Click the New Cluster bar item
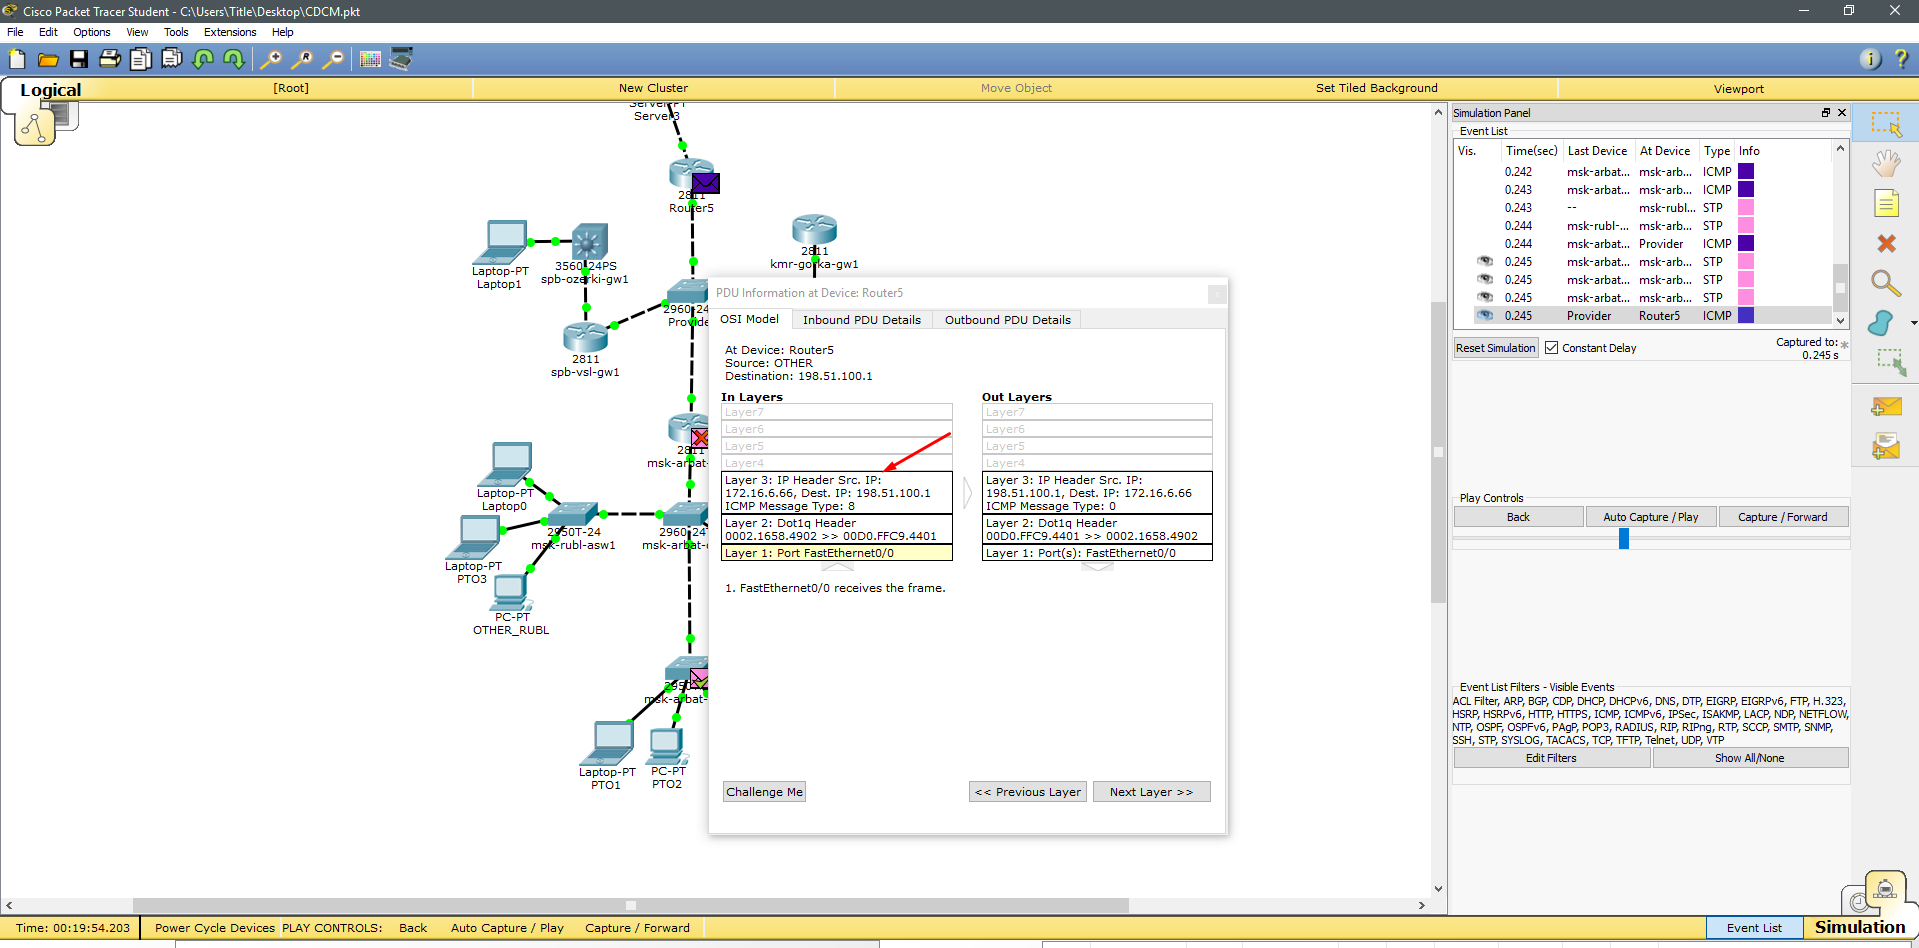This screenshot has height=948, width=1919. 653,88
